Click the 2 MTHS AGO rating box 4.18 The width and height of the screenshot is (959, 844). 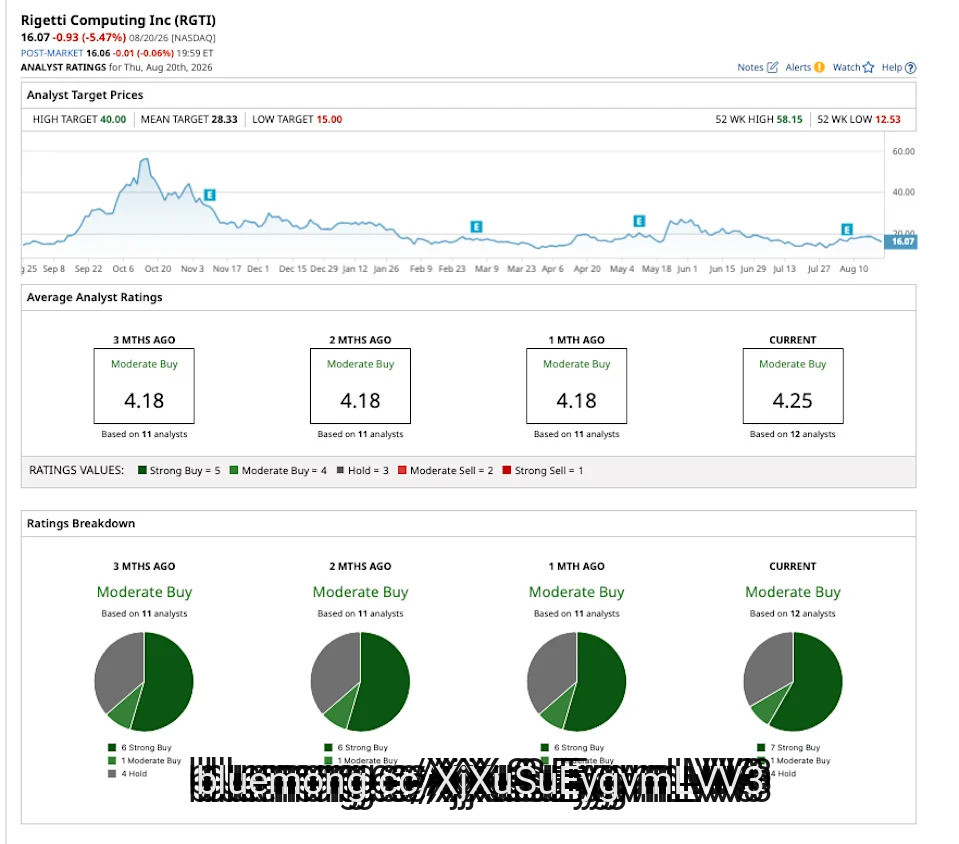[360, 386]
